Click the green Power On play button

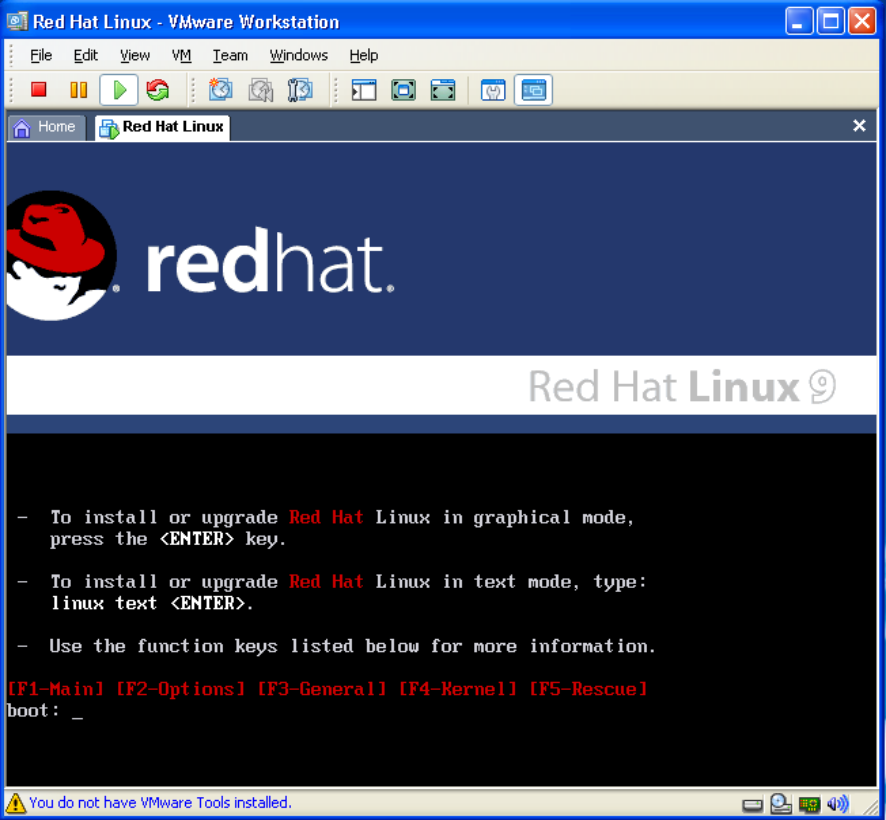[119, 90]
